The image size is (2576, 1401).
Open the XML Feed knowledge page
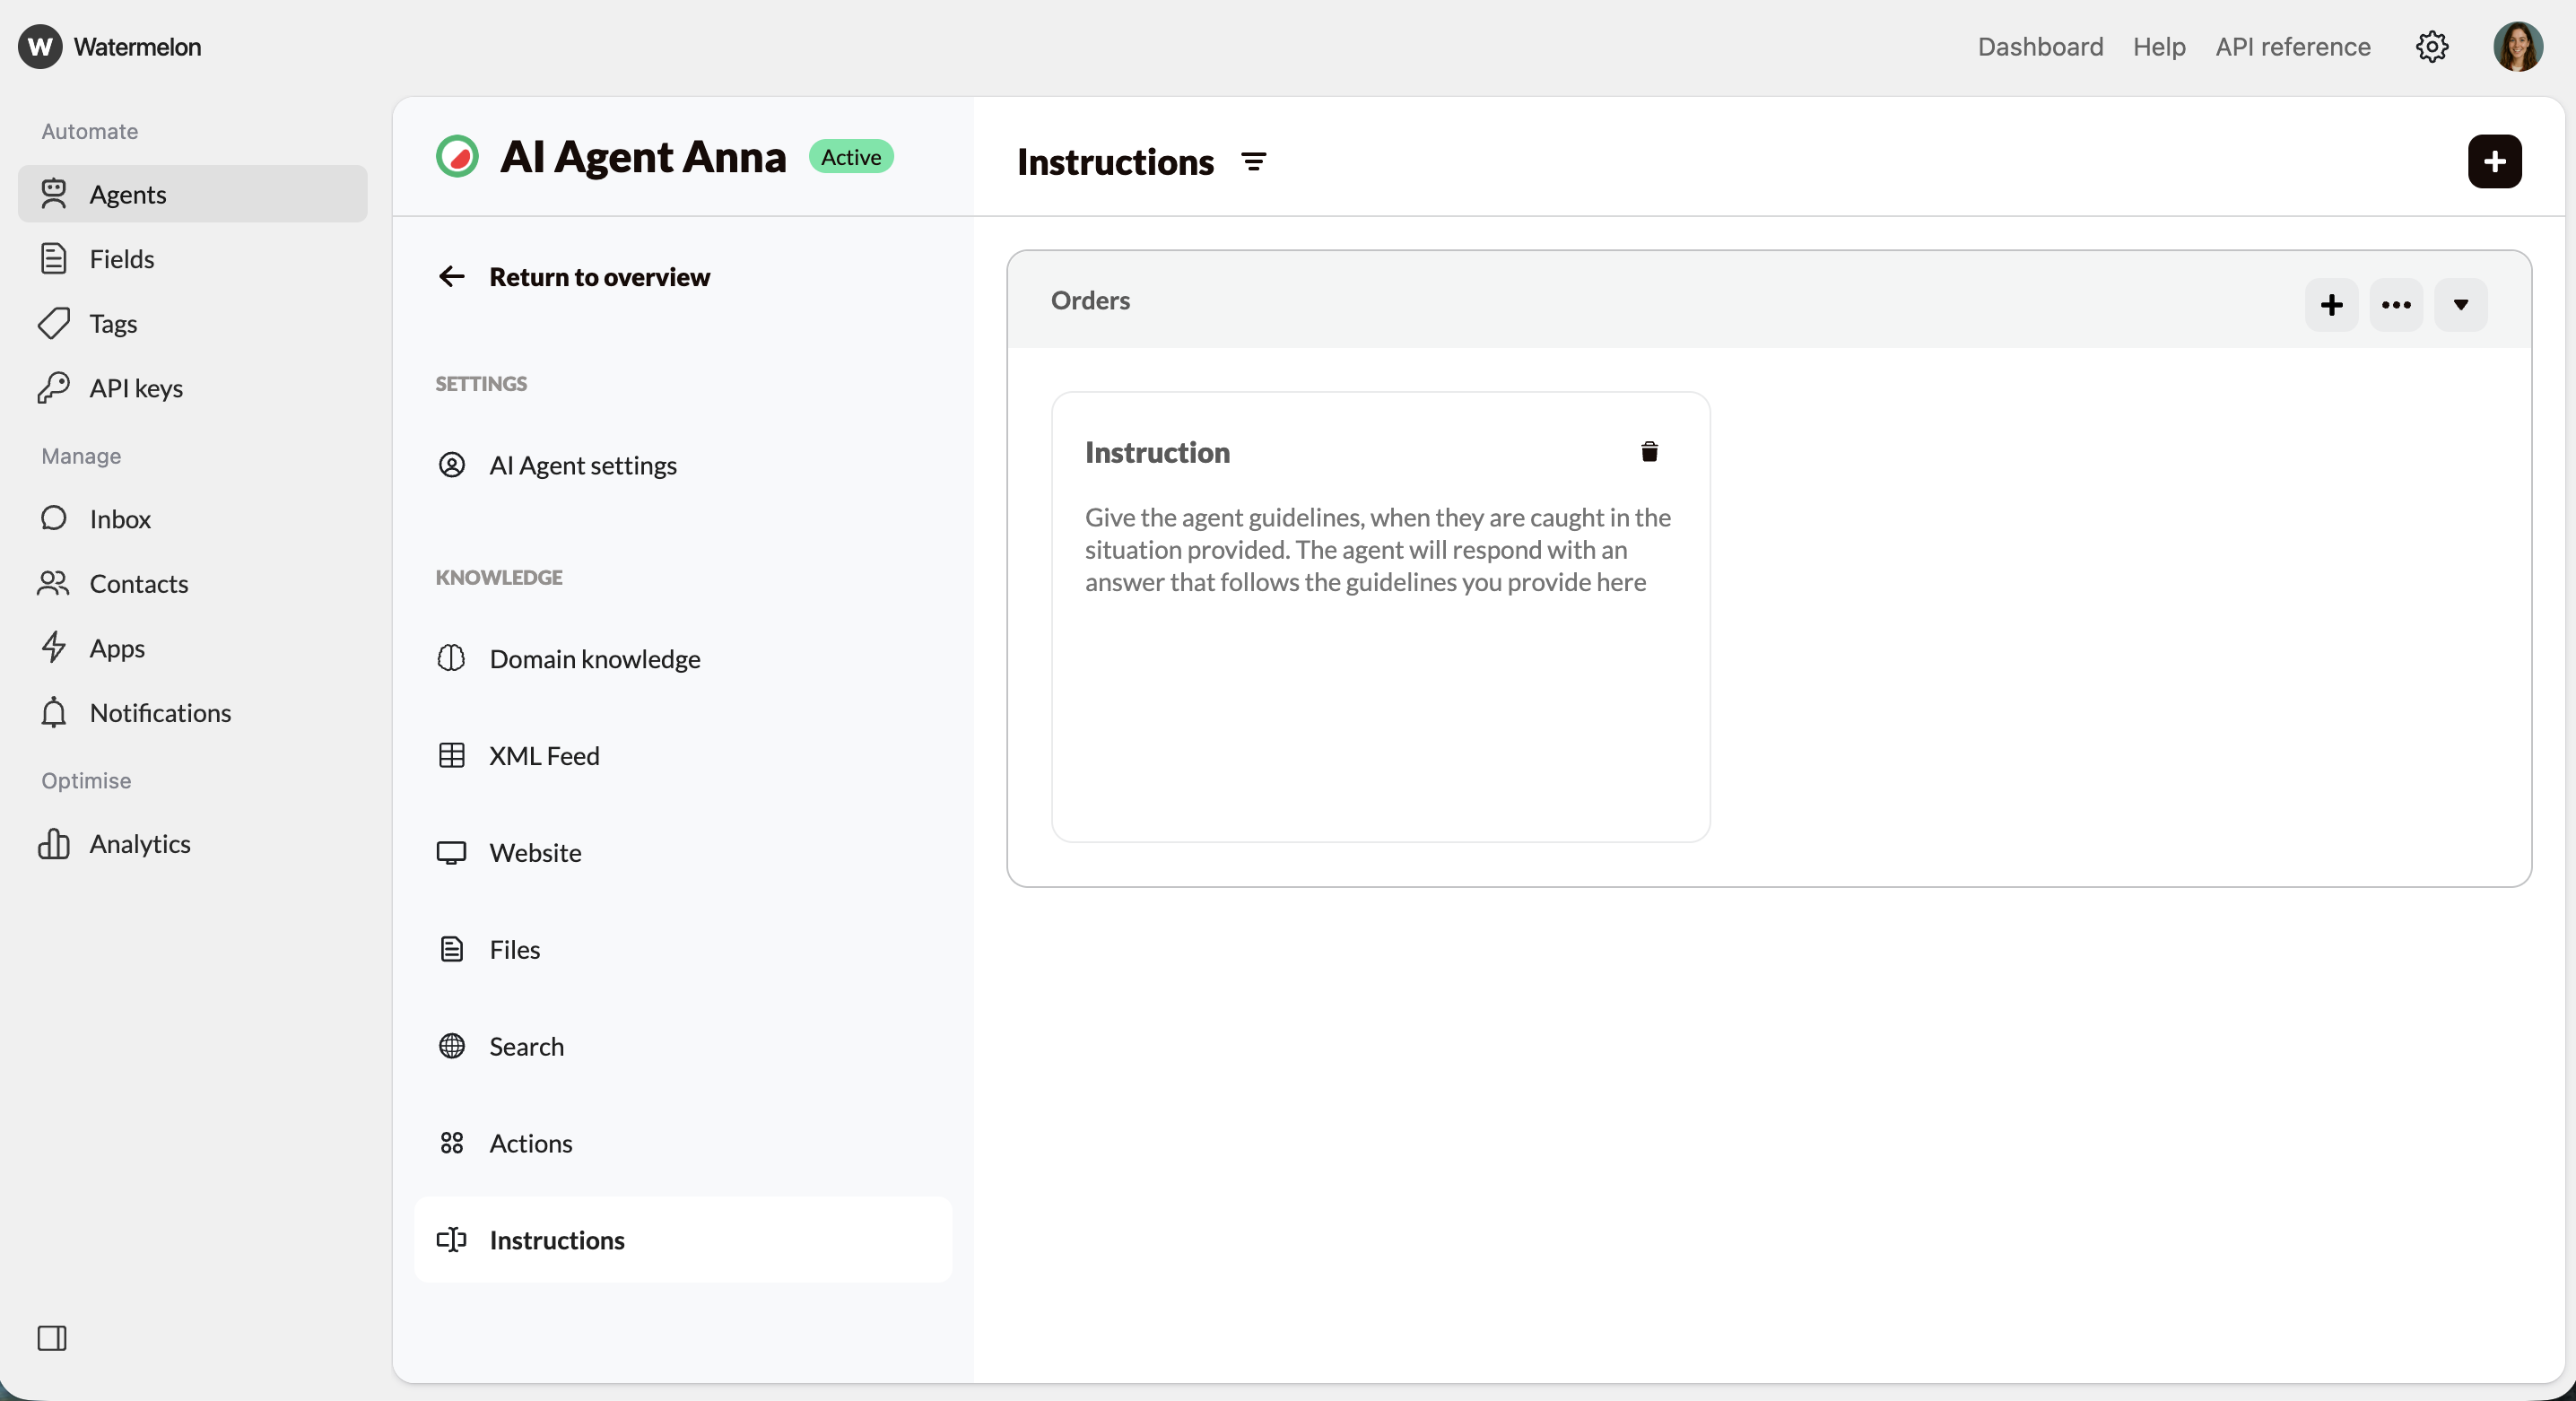(544, 756)
